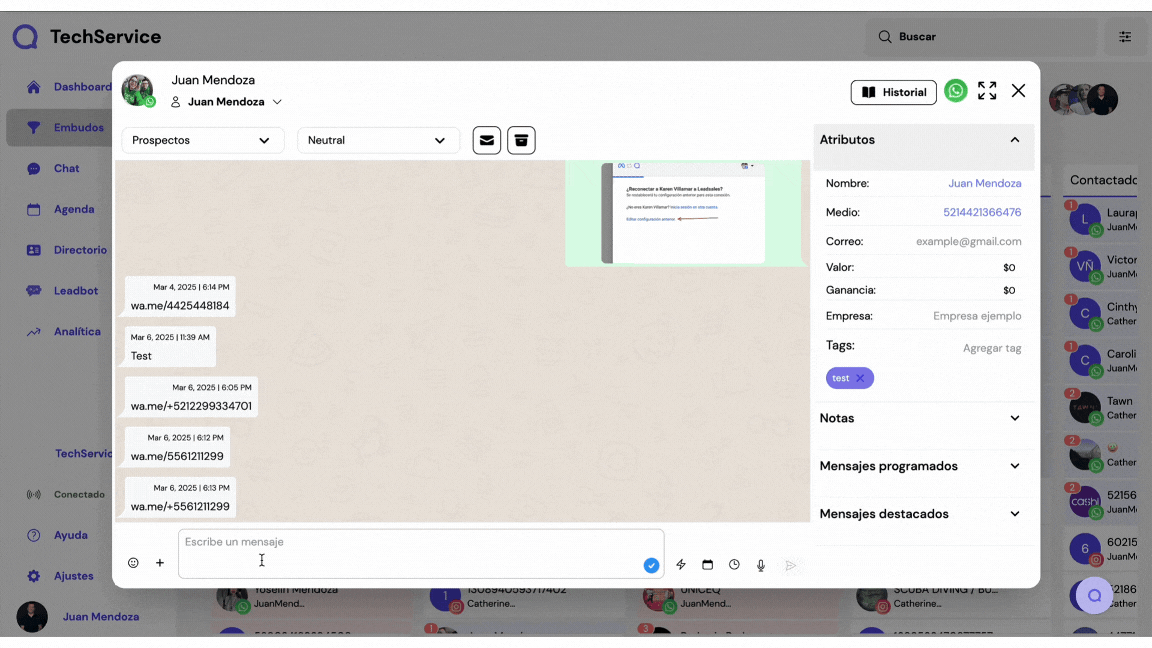Toggle the blue checkmark in message box
This screenshot has width=1152, height=648.
[651, 566]
